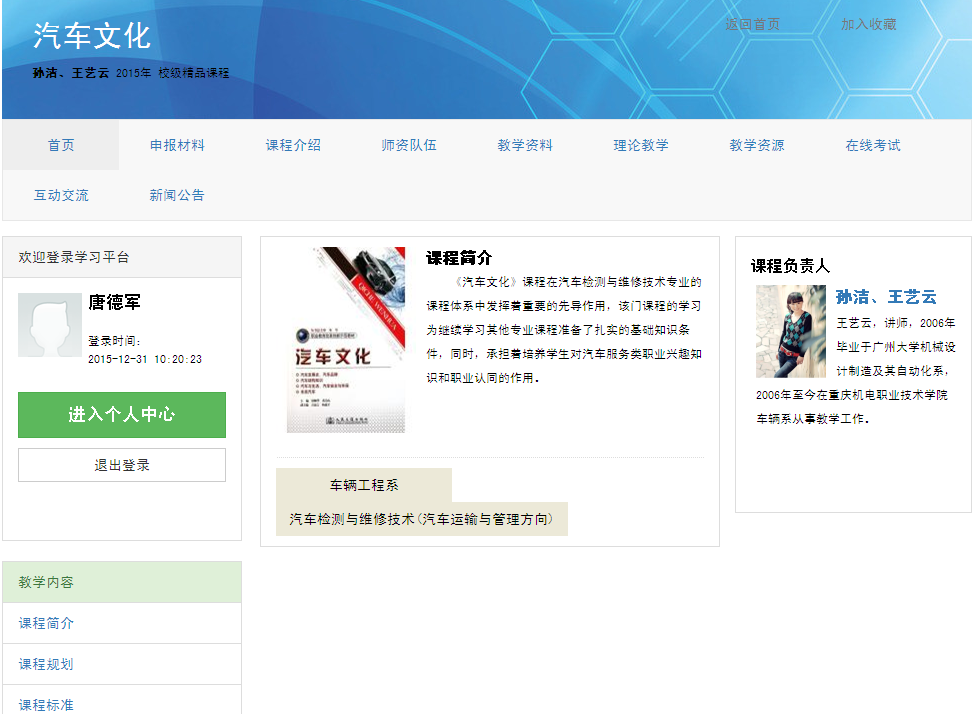Click the 课程简介 heading in center panel
The height and width of the screenshot is (714, 973).
[x=459, y=257]
